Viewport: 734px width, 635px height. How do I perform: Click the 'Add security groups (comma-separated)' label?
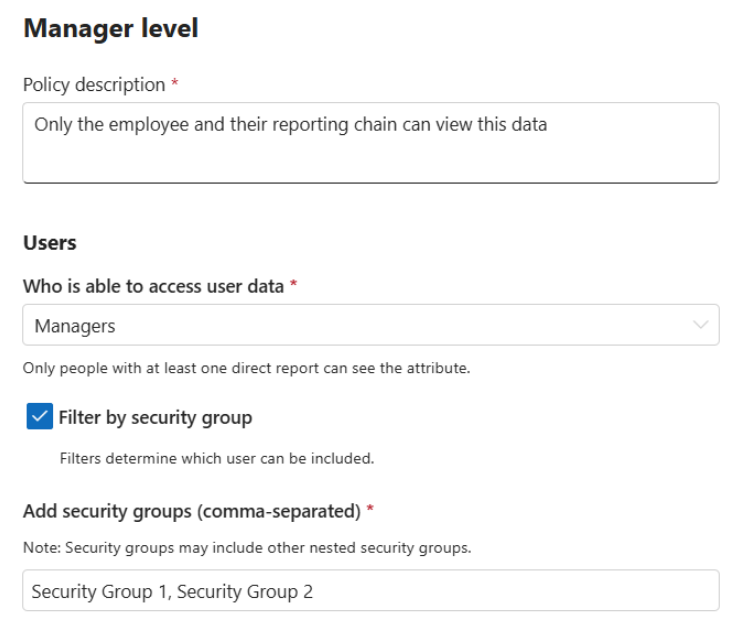tap(192, 511)
